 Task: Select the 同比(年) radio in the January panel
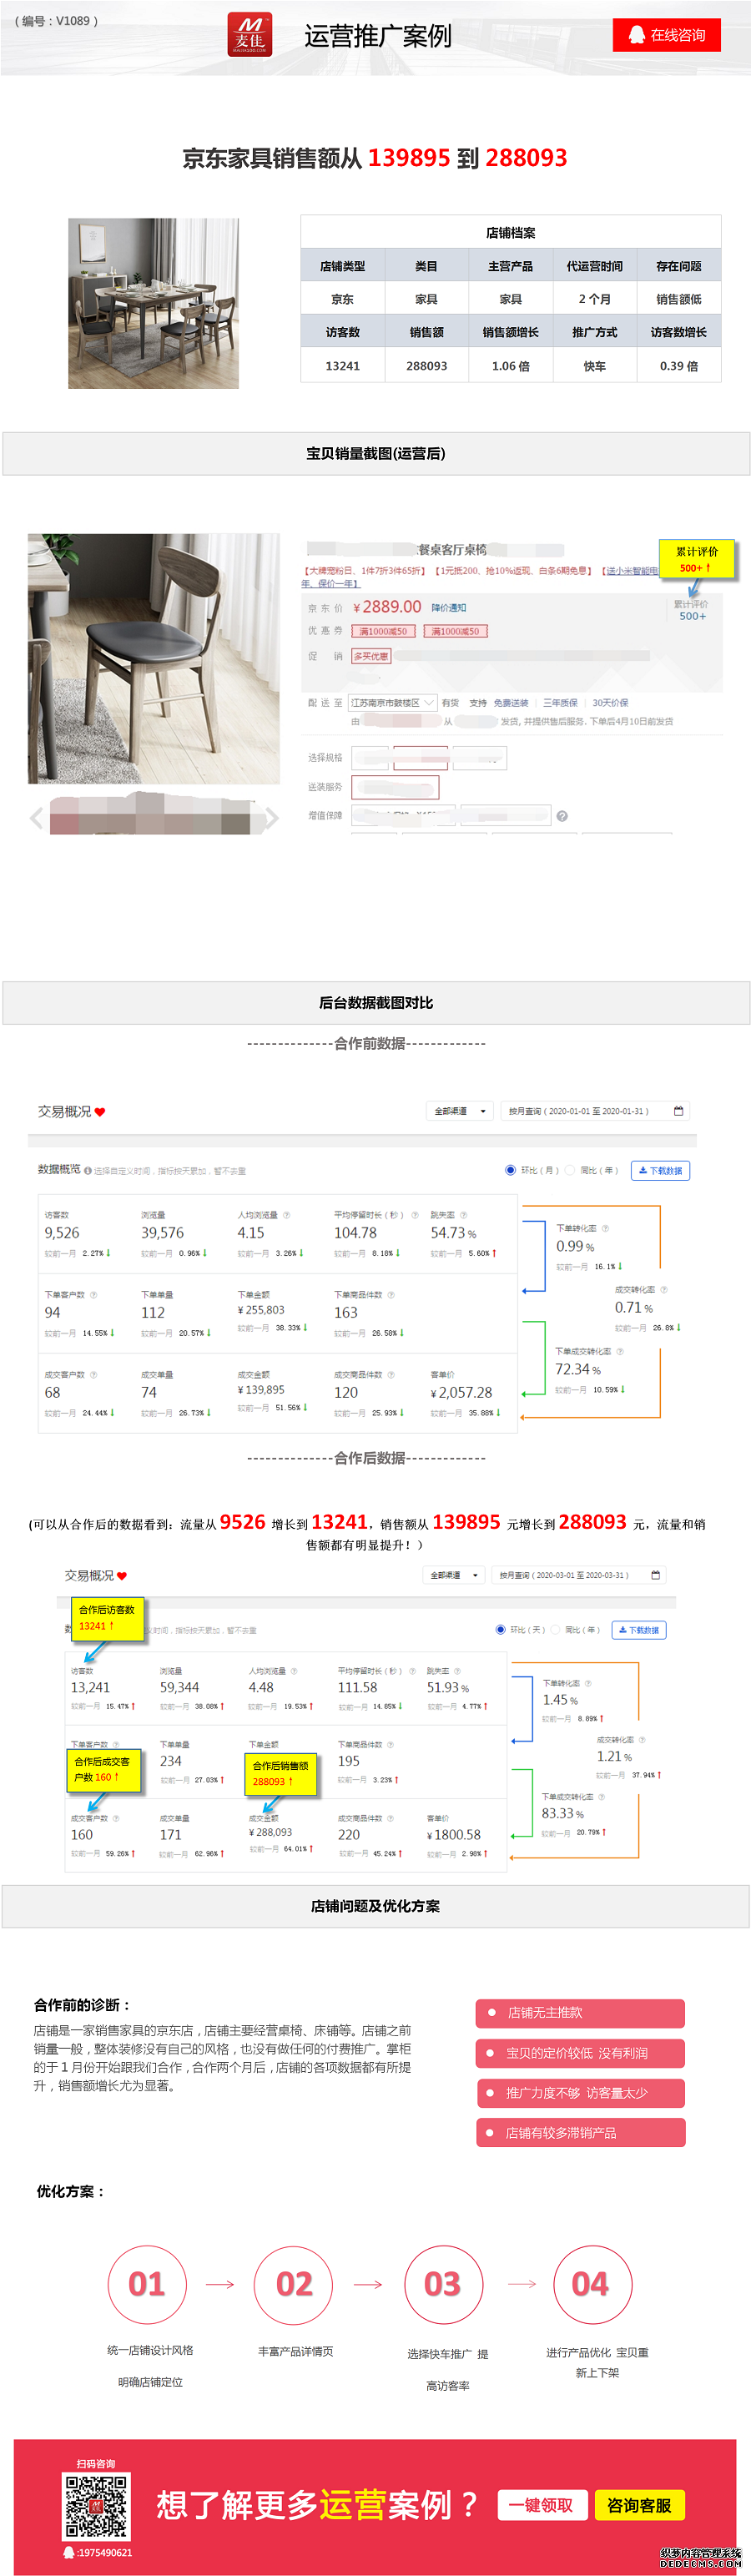(x=569, y=1170)
